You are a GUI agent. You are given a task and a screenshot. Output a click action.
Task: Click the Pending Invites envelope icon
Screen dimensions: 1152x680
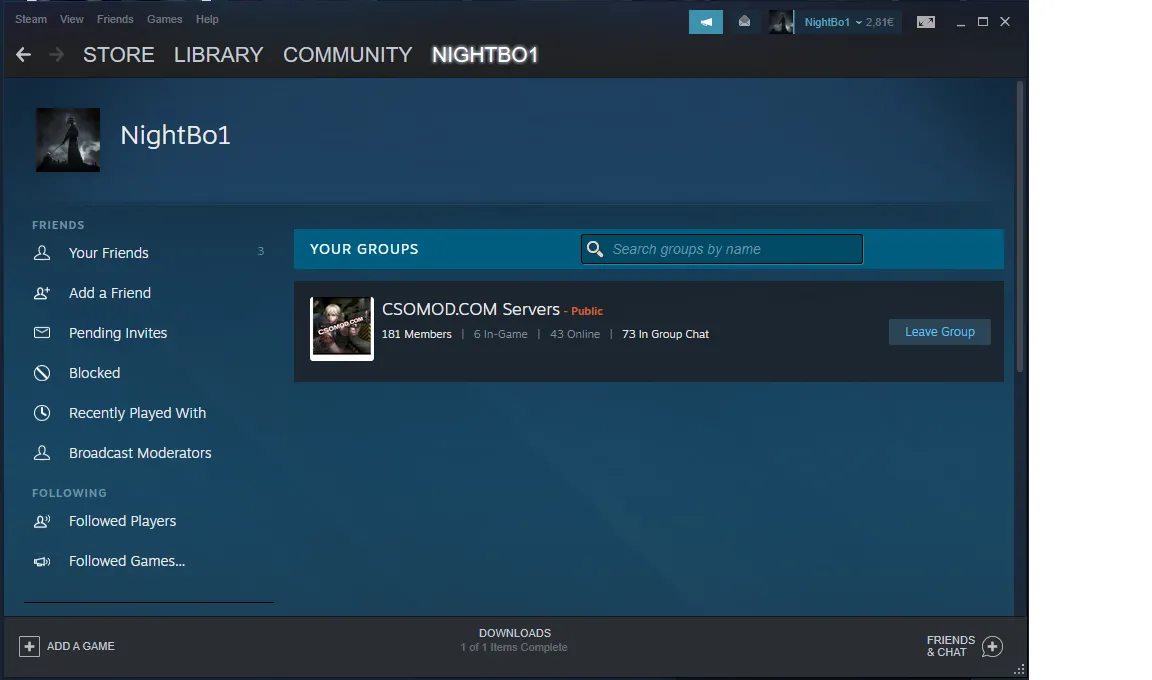click(42, 333)
